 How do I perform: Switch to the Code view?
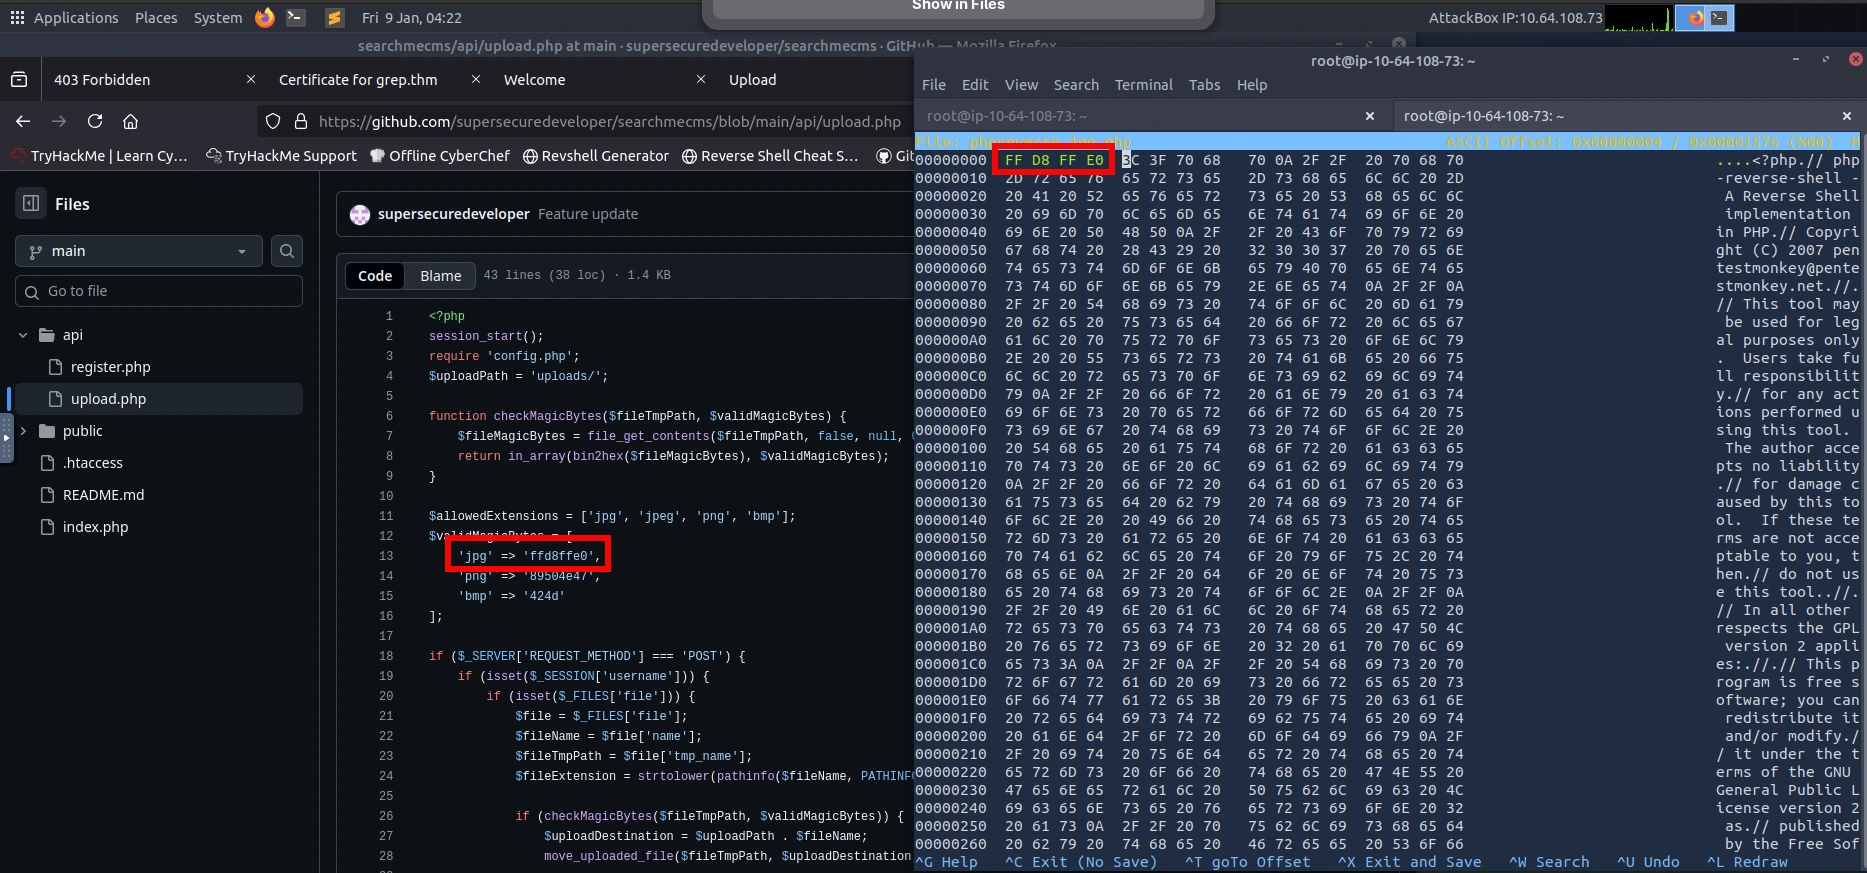click(375, 276)
